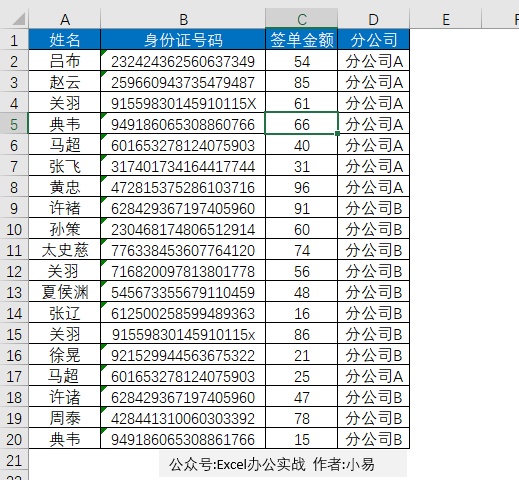Select row 10 header

[x=14, y=229]
